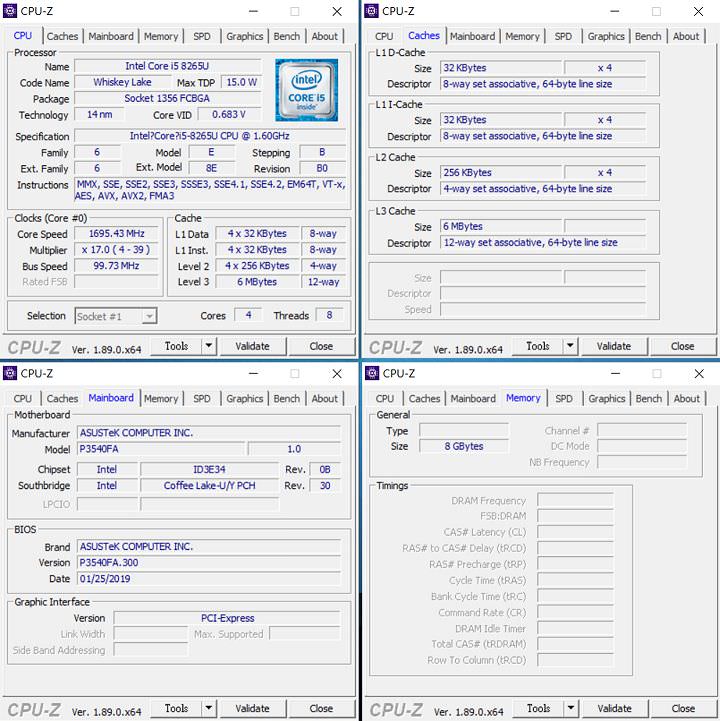
Task: Click the L3 Cache size field 6 MBytes
Action: [x=501, y=226]
